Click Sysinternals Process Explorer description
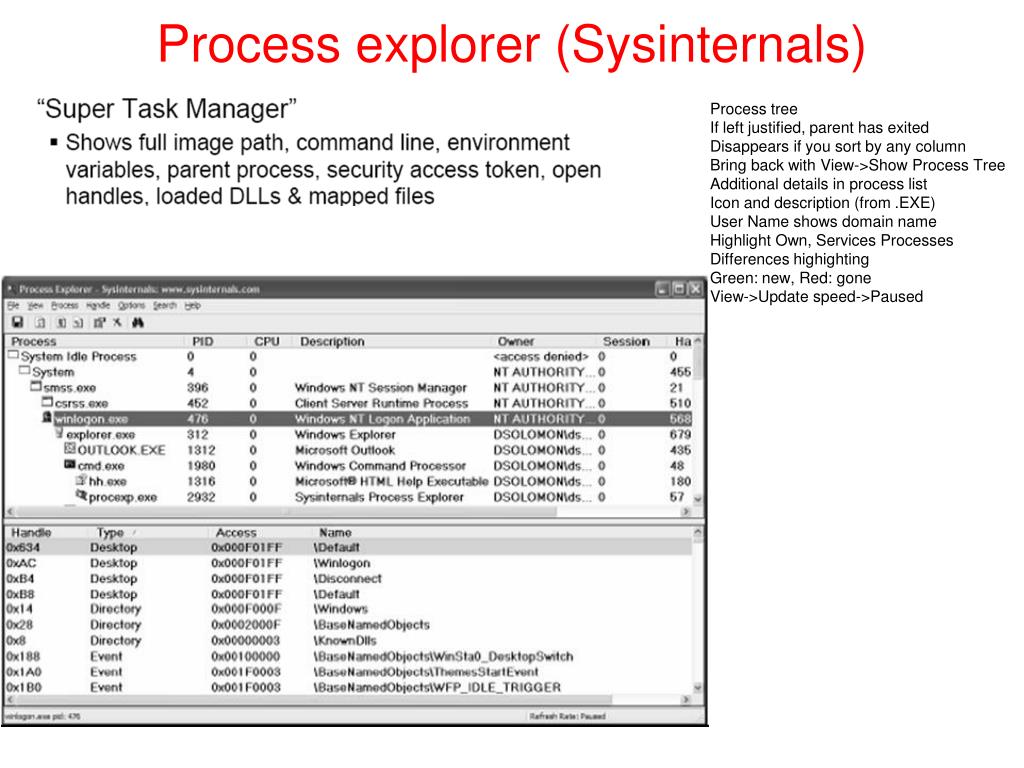Viewport: 1024px width, 768px height. tap(379, 498)
